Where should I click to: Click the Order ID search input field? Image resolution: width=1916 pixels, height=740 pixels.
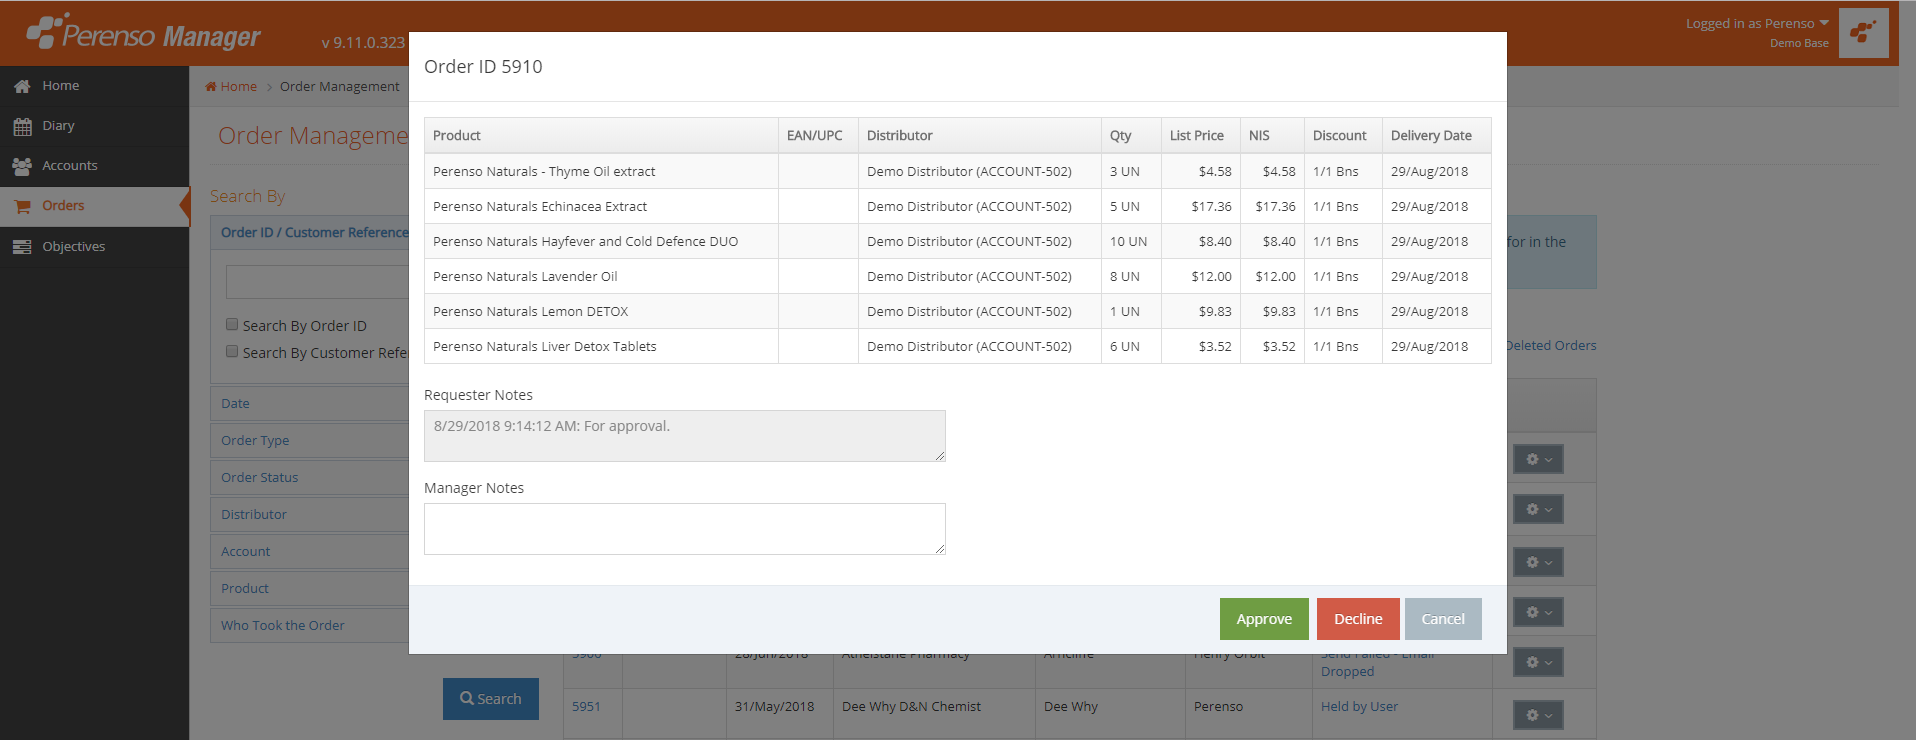point(317,282)
